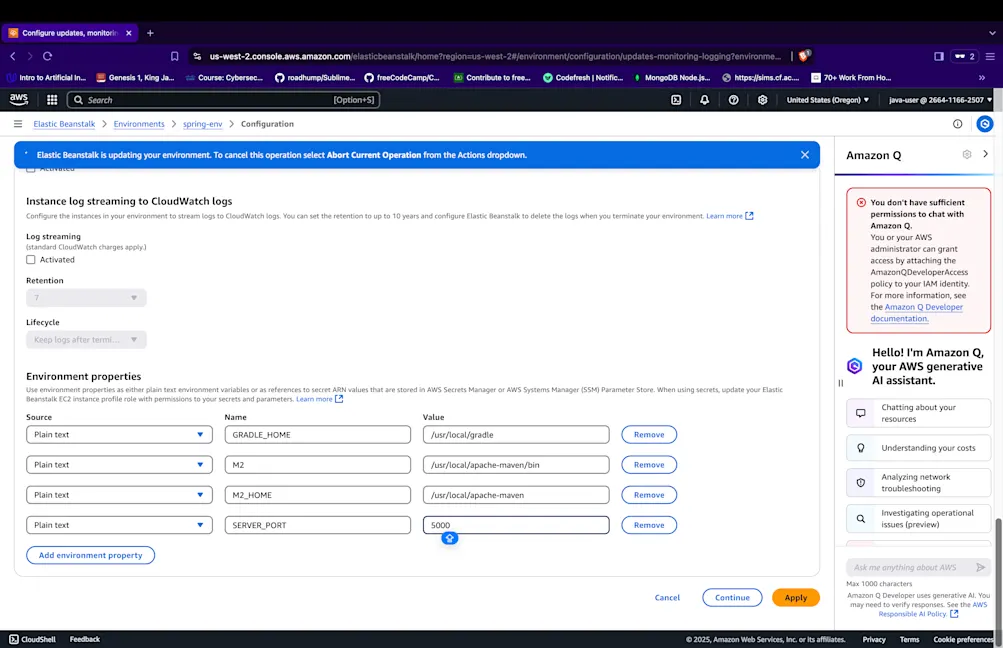The width and height of the screenshot is (1003, 648).
Task: Open the java-user account menu
Action: pyautogui.click(x=940, y=100)
